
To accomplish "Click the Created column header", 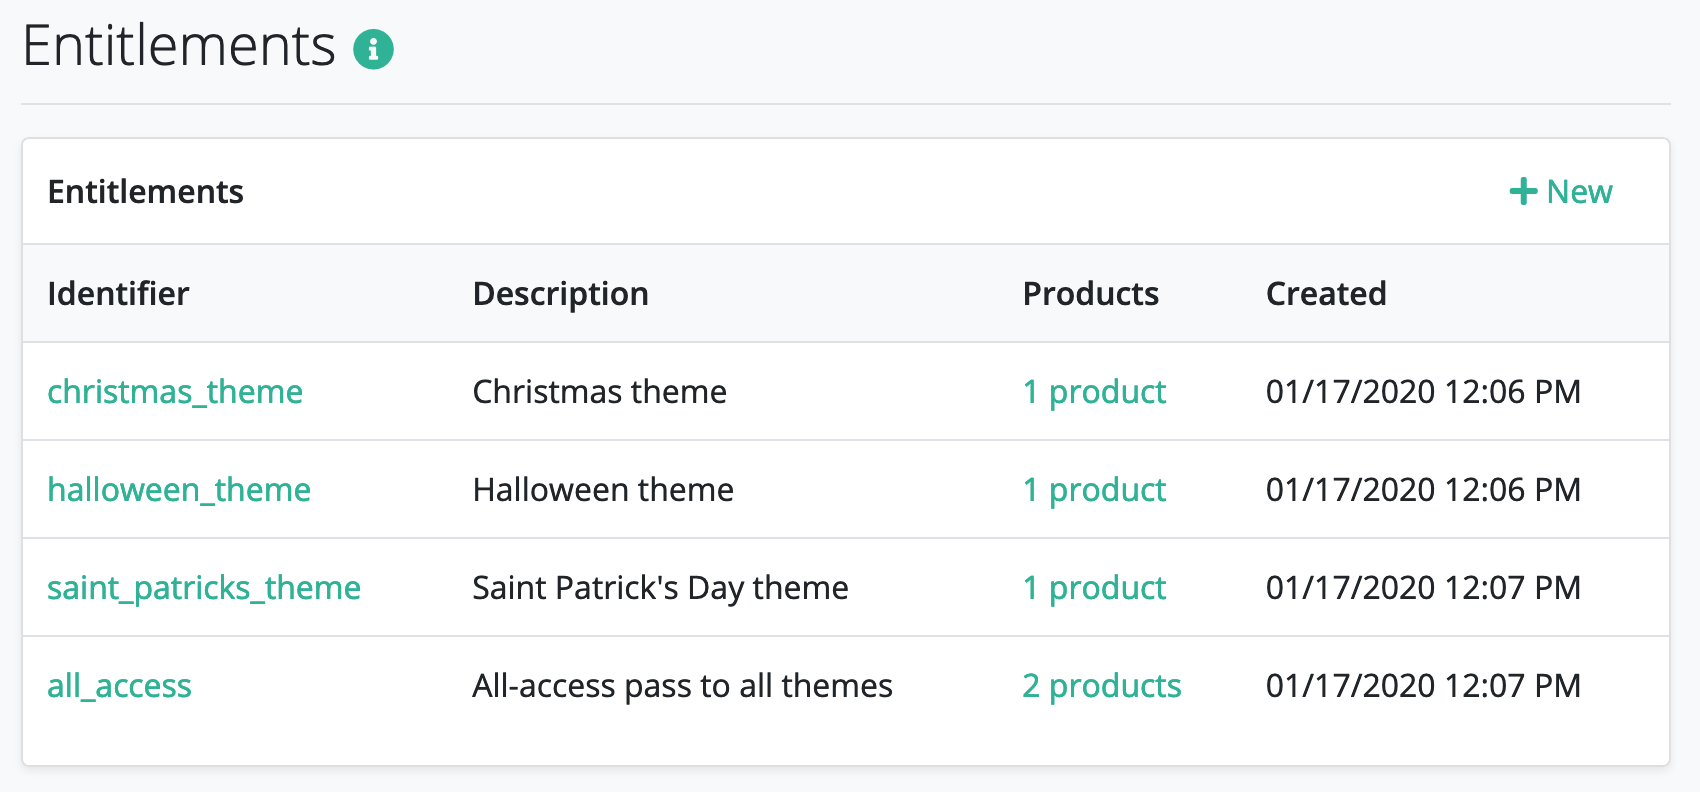I will coord(1326,293).
